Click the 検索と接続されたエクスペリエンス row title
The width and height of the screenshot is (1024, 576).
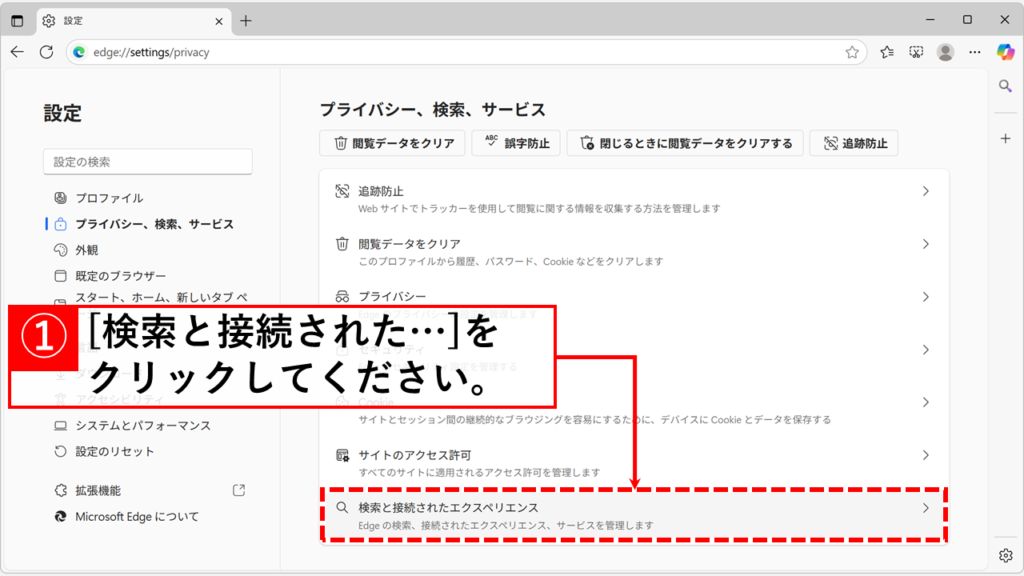(448, 507)
